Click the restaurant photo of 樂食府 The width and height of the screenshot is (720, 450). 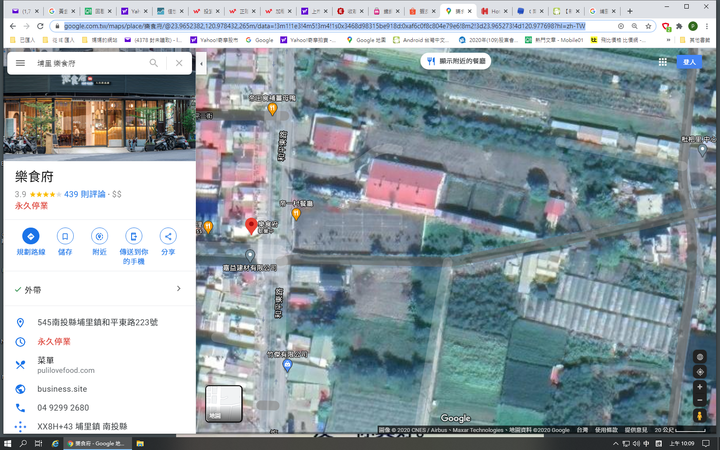pyautogui.click(x=100, y=118)
